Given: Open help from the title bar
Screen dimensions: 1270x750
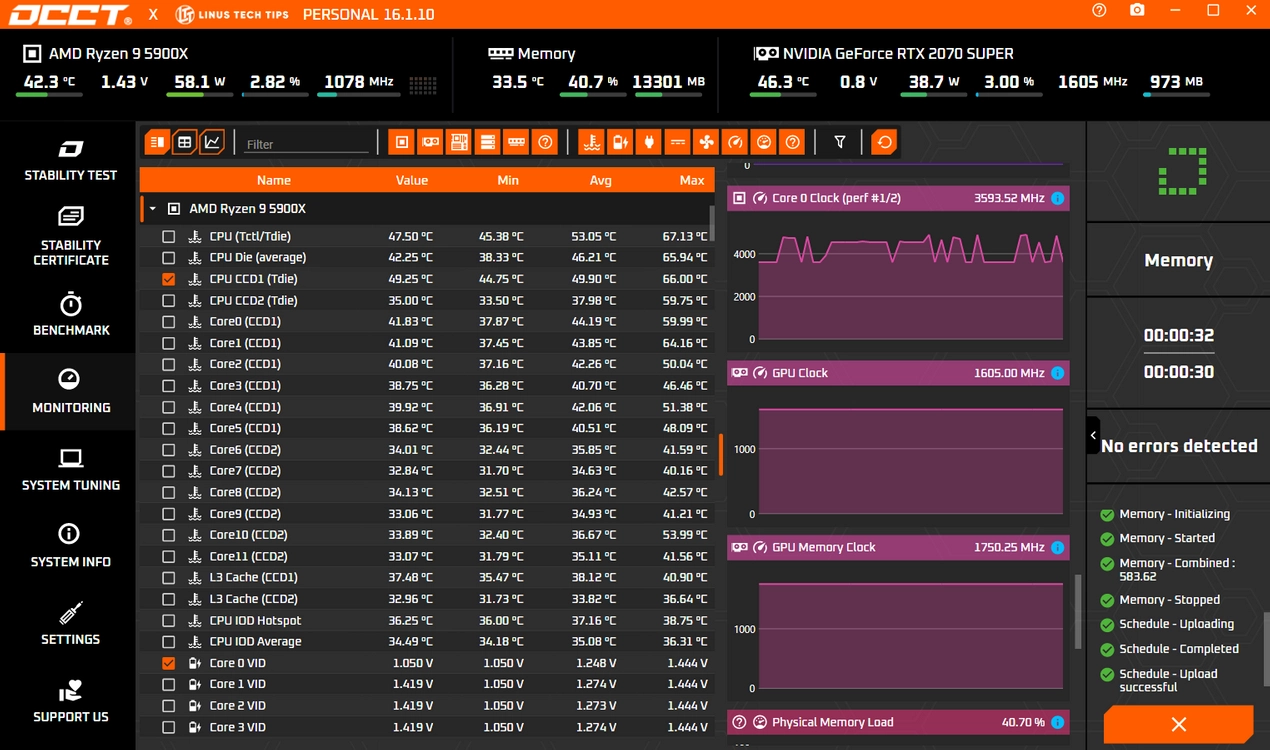Looking at the screenshot, I should click(x=1100, y=11).
